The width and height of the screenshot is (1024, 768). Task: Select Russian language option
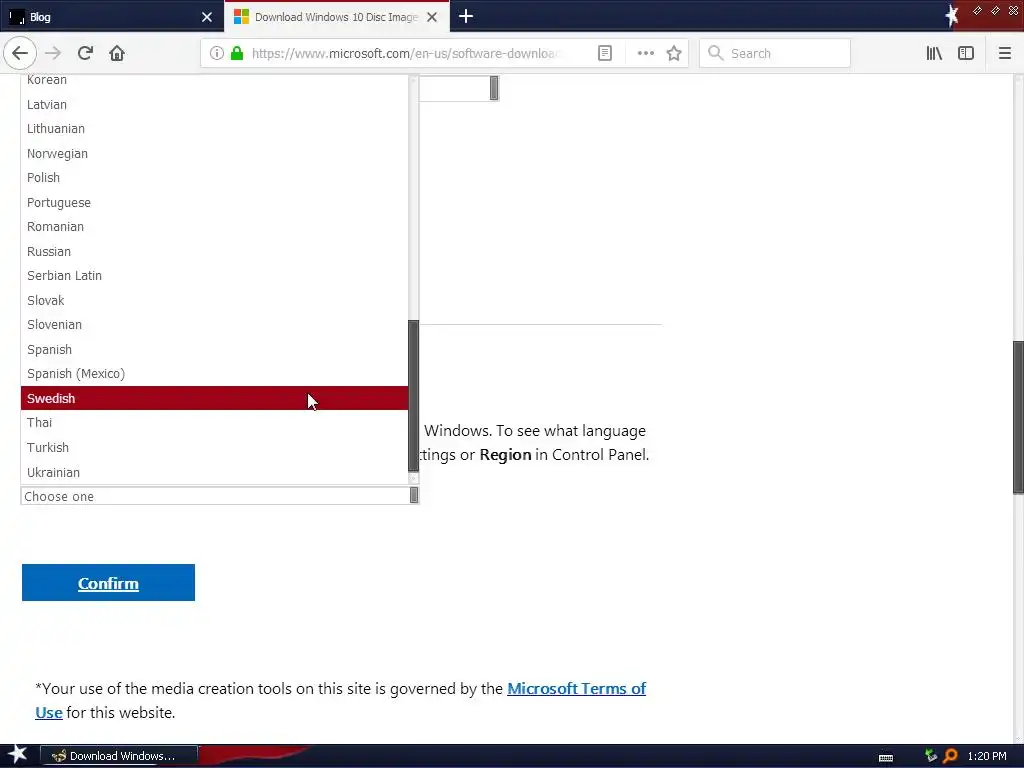pyautogui.click(x=215, y=251)
